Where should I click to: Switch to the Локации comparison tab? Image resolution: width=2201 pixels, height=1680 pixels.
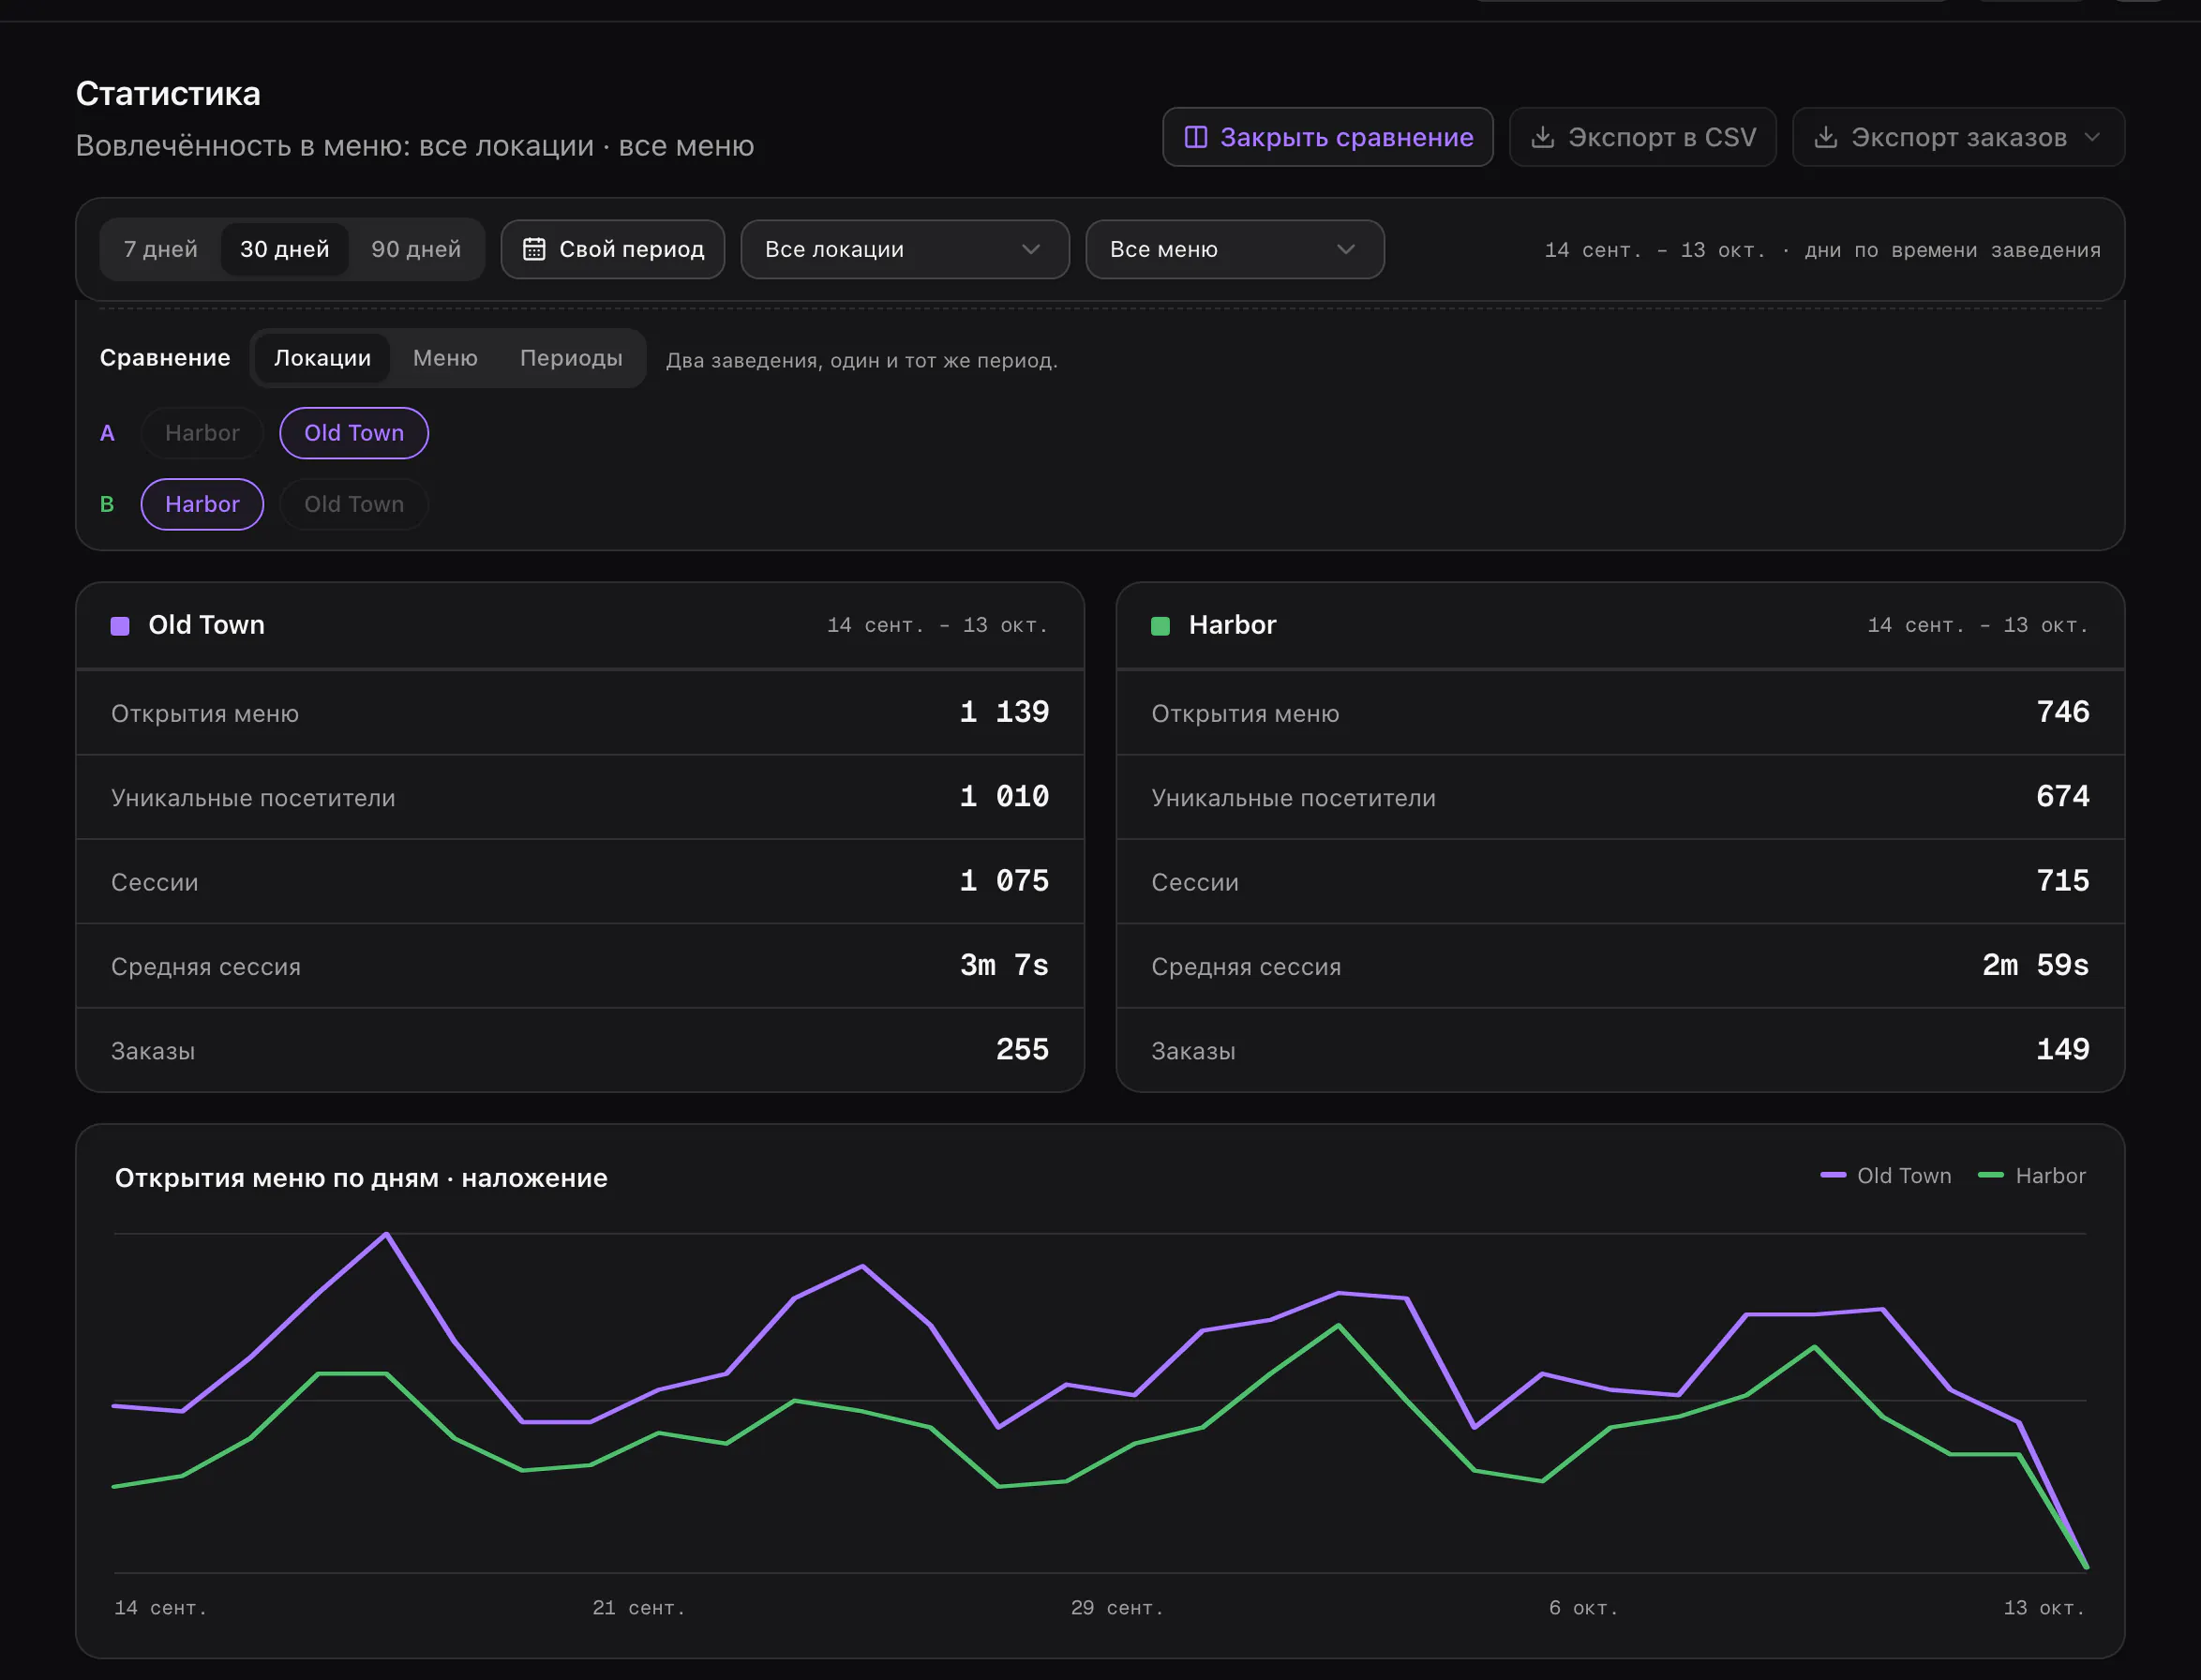coord(322,358)
